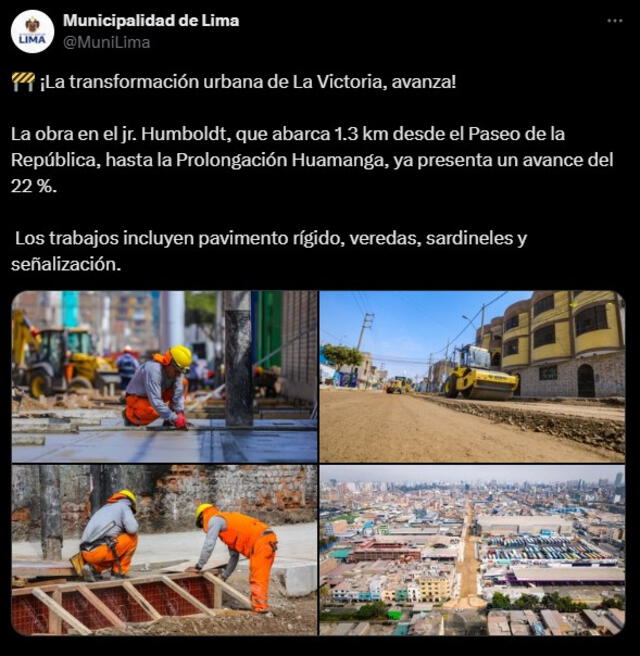Image resolution: width=640 pixels, height=656 pixels.
Task: Click the kneeling worker's yellow helmet in first photo
Action: (181, 357)
